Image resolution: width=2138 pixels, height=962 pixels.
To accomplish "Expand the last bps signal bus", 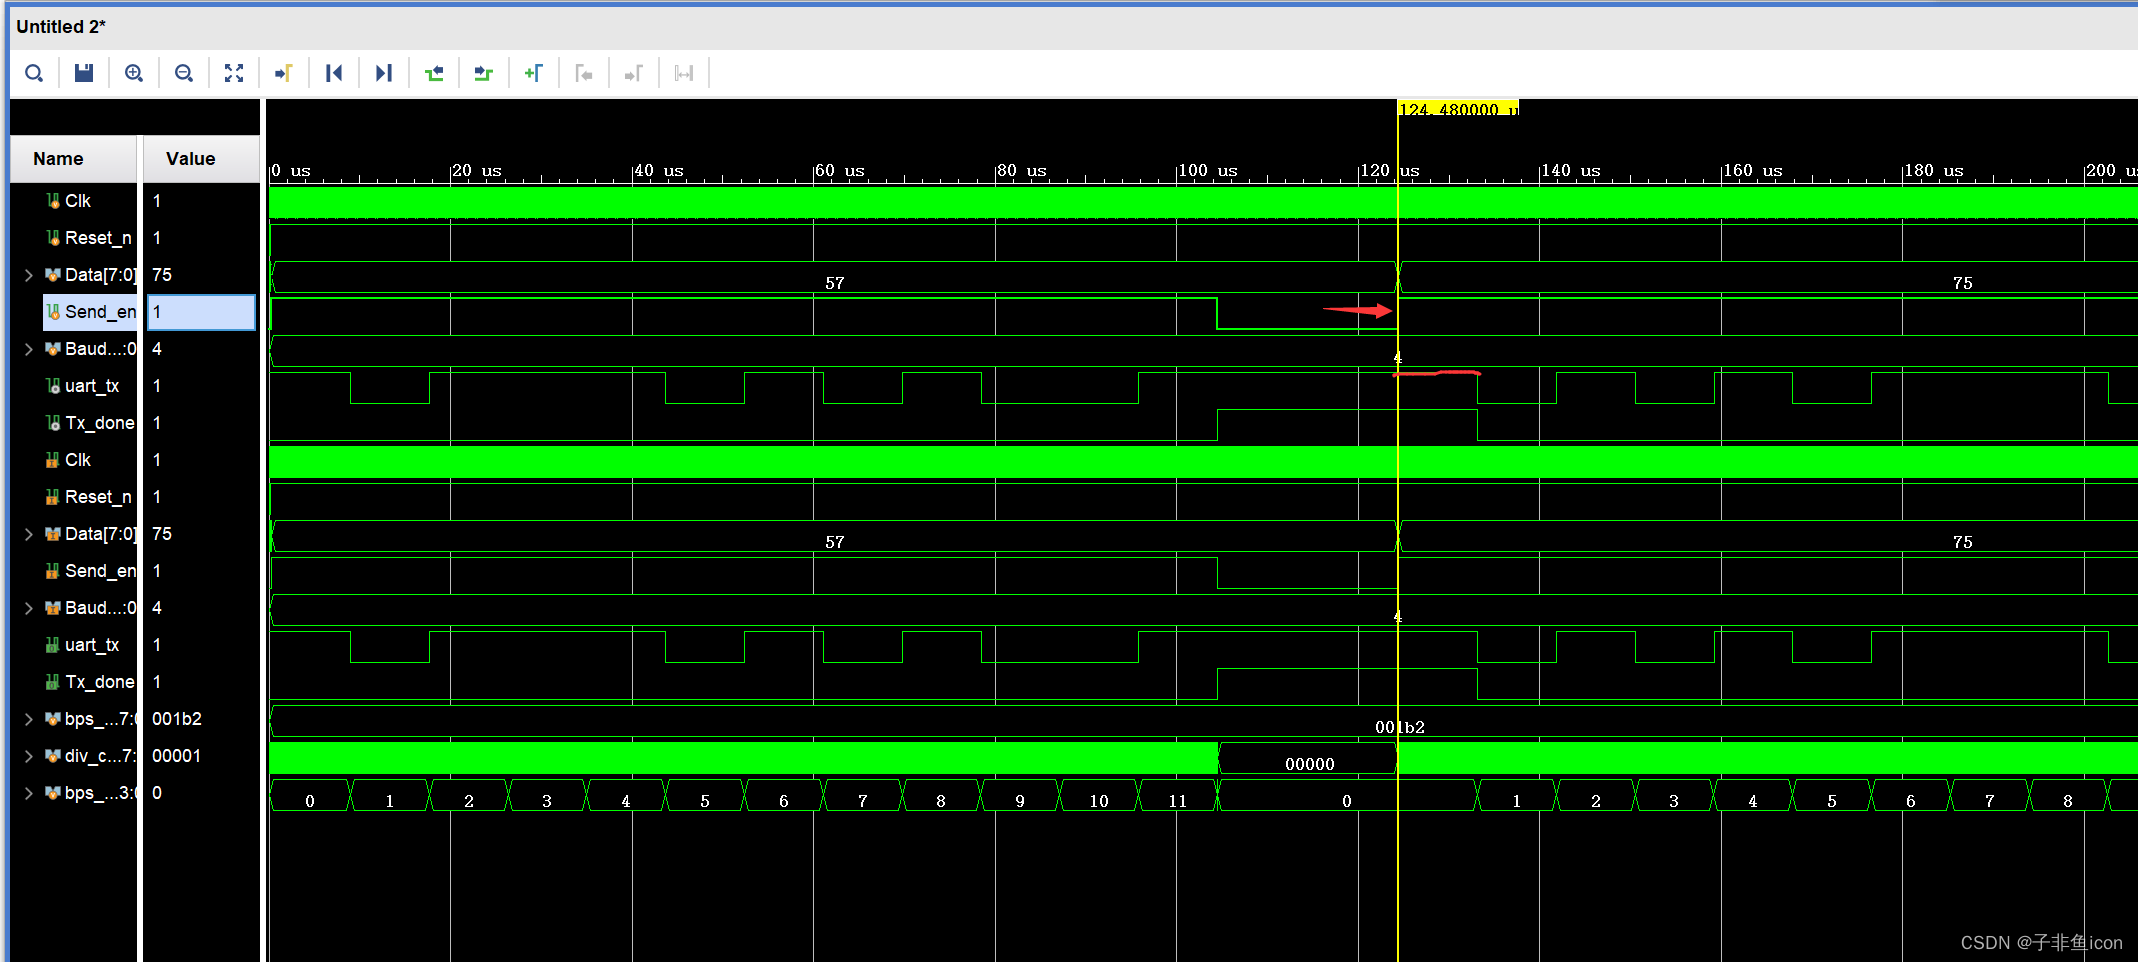I will [28, 793].
